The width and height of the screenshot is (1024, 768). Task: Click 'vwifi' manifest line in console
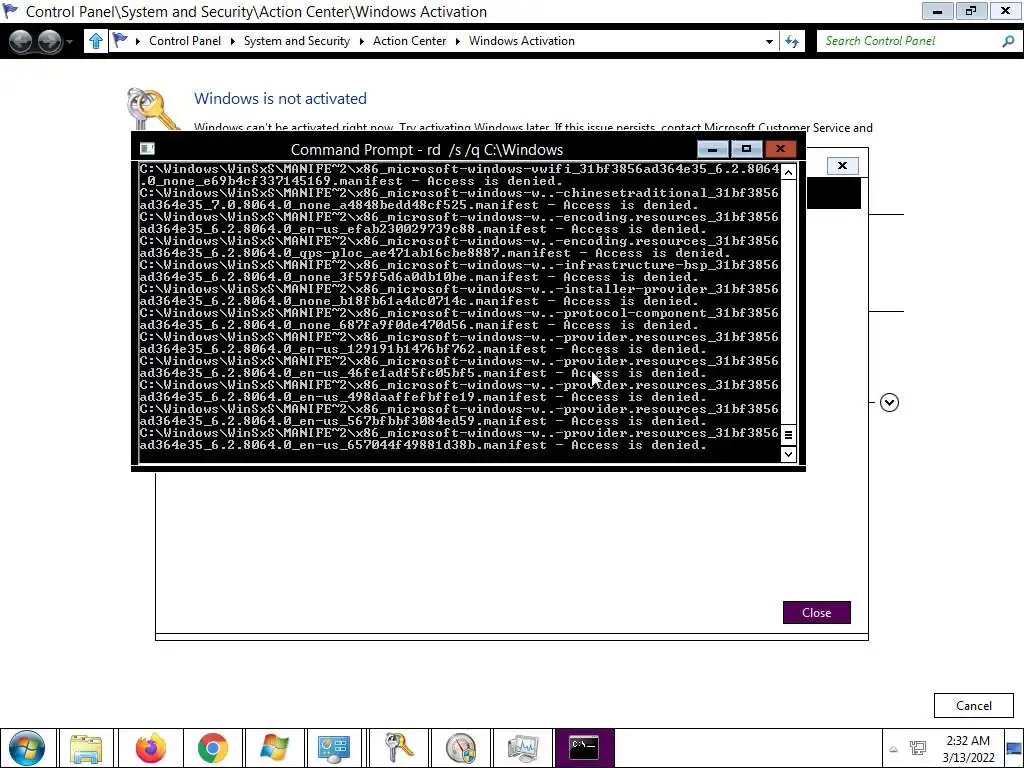[x=459, y=175]
